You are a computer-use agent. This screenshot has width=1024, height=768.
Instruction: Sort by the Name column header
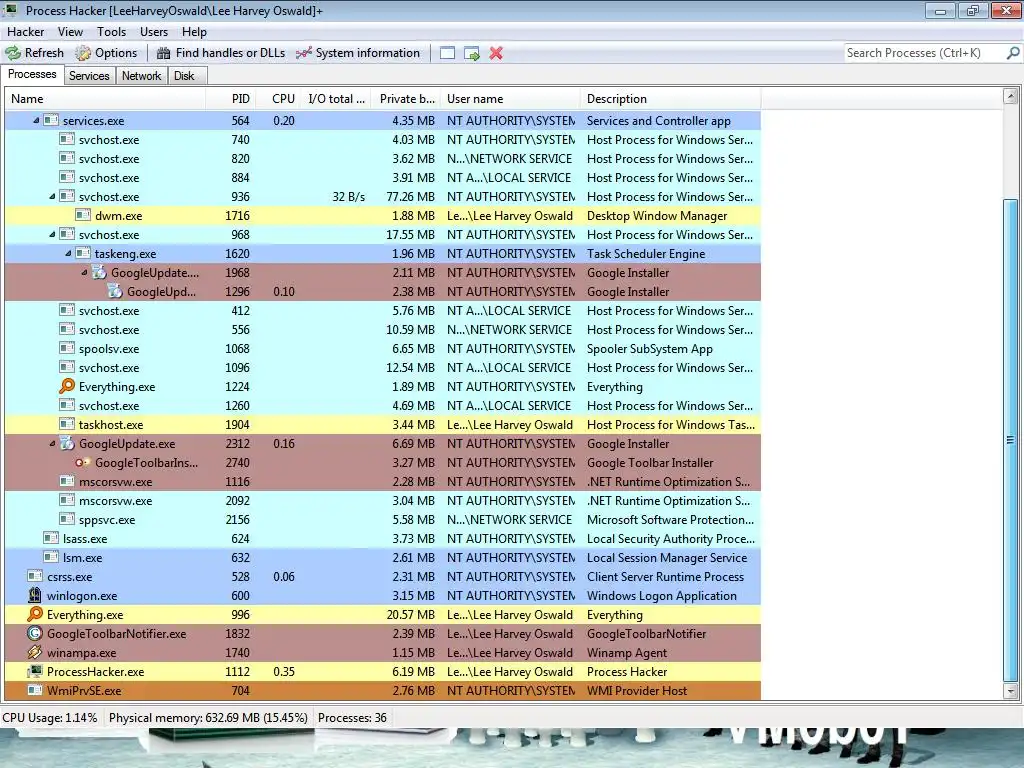(106, 99)
